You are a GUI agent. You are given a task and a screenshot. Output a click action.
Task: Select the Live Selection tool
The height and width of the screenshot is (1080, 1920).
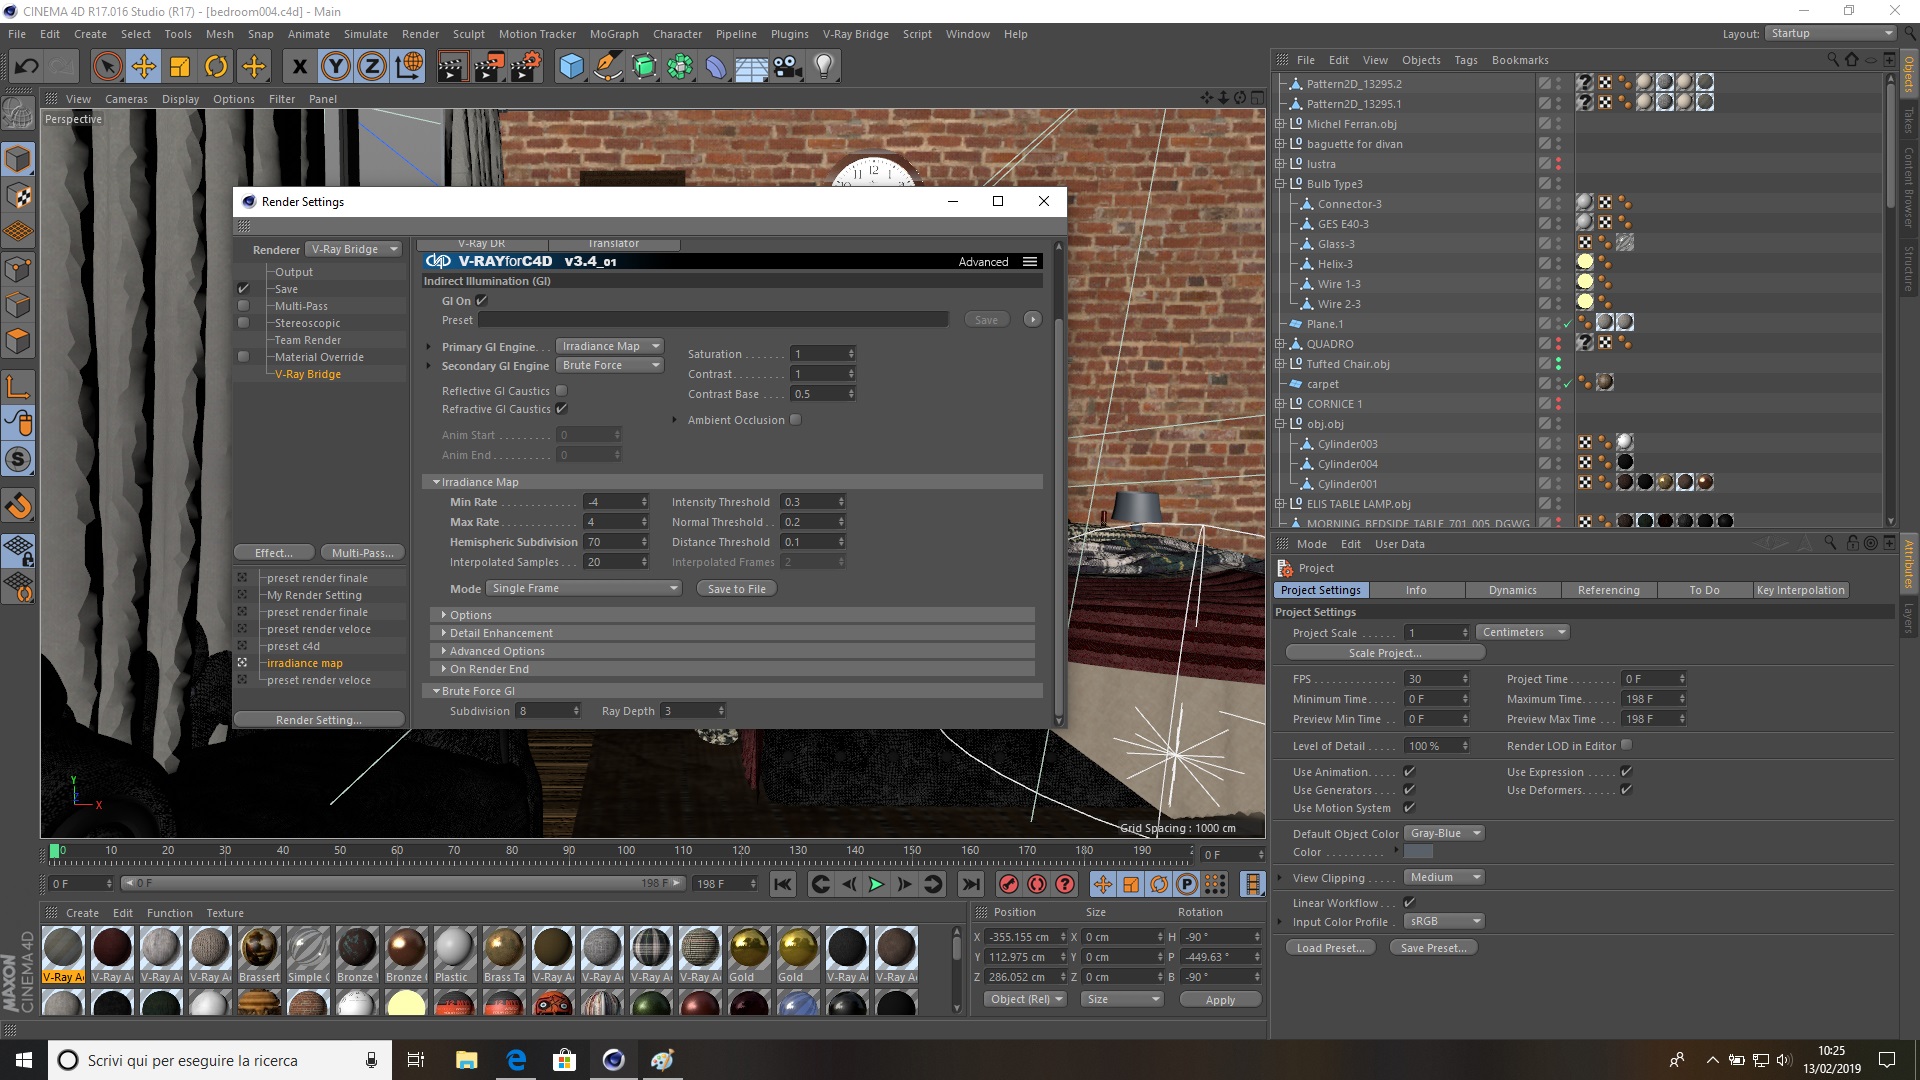(107, 67)
